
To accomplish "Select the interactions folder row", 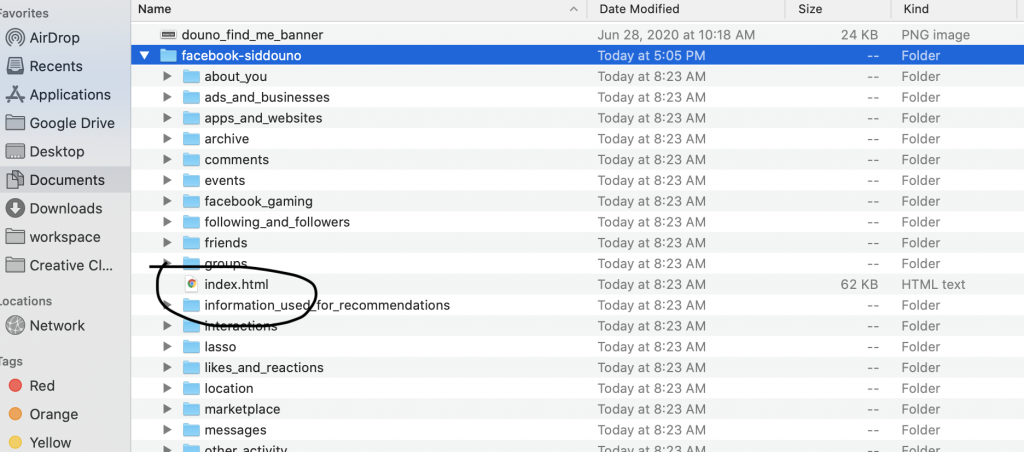I will click(577, 326).
